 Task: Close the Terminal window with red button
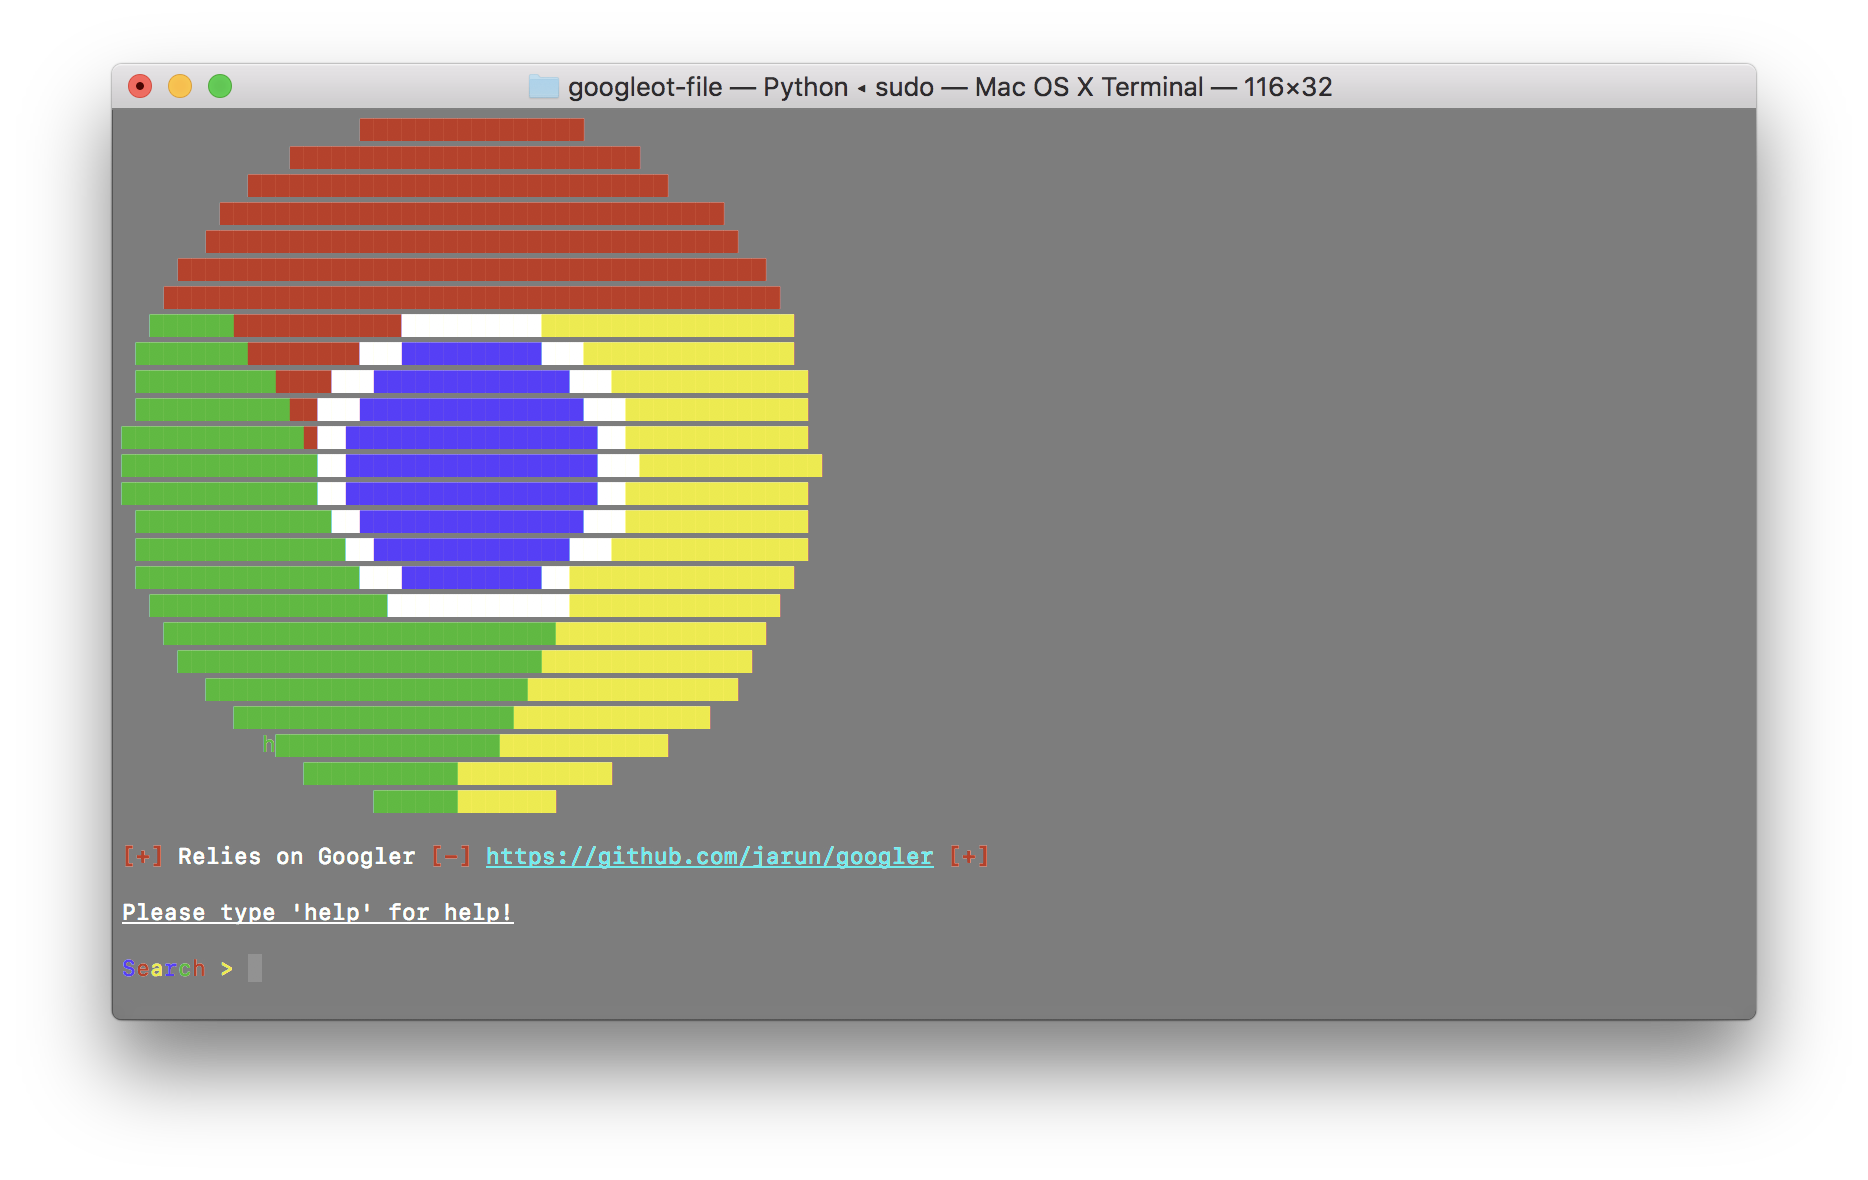(140, 87)
